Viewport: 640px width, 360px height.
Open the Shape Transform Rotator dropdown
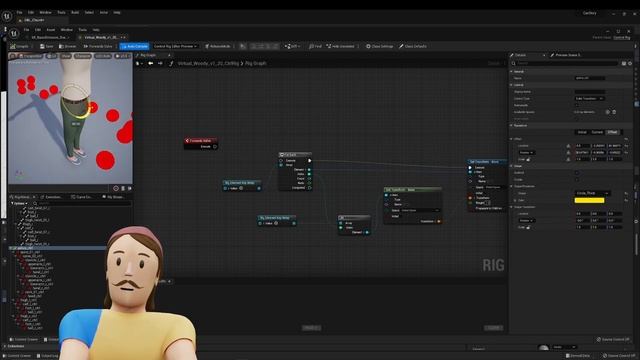(527, 220)
